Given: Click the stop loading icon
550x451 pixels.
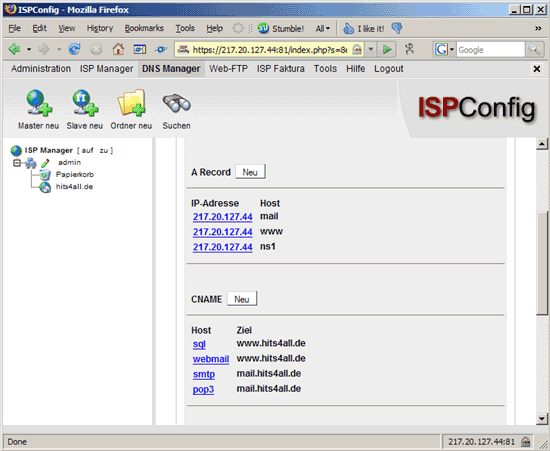Looking at the screenshot, I should [x=96, y=49].
